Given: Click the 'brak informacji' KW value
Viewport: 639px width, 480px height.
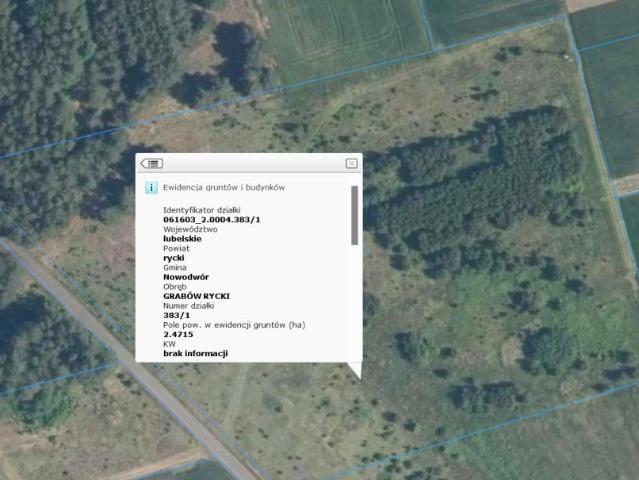Looking at the screenshot, I should [x=195, y=354].
